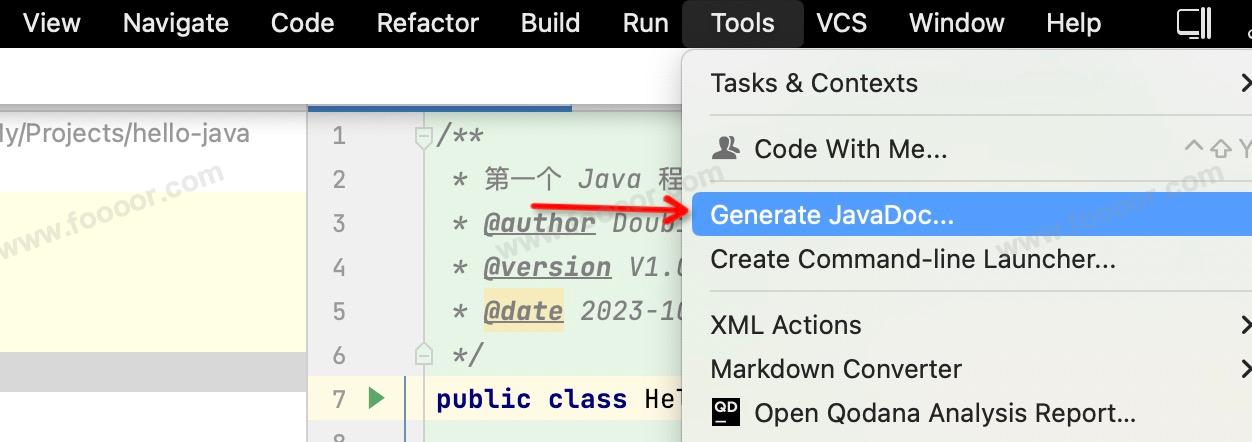Click line number 3 in the gutter
Screen dimensions: 1252x442
pos(338,223)
